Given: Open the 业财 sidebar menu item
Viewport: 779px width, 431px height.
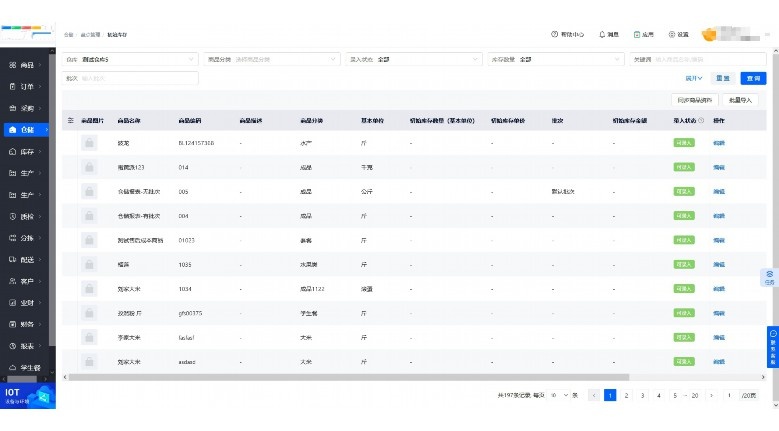Looking at the screenshot, I should click(x=26, y=302).
